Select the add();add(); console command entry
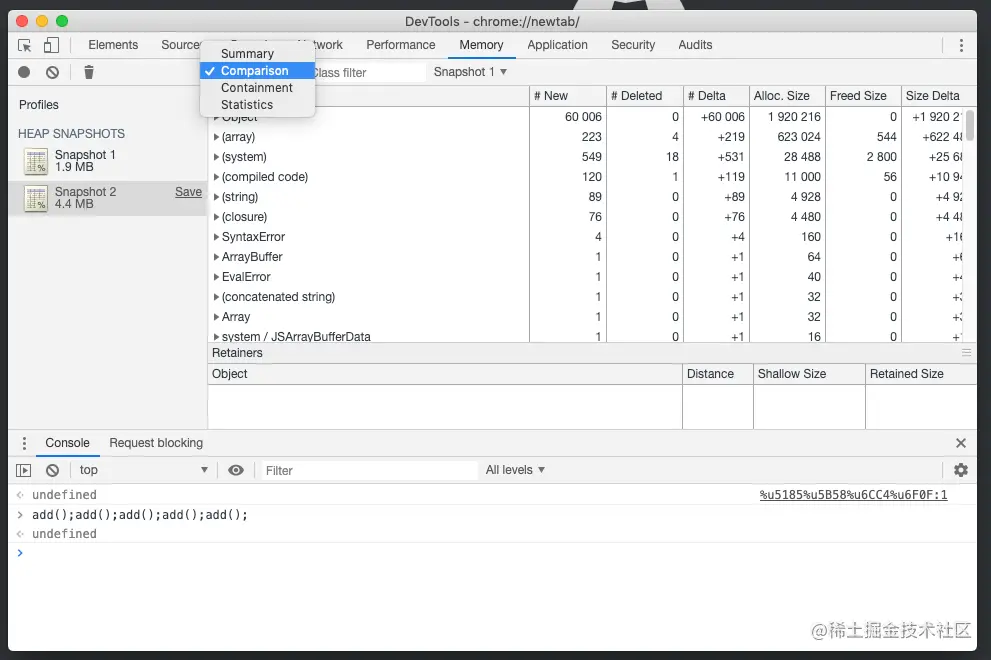 pos(140,515)
